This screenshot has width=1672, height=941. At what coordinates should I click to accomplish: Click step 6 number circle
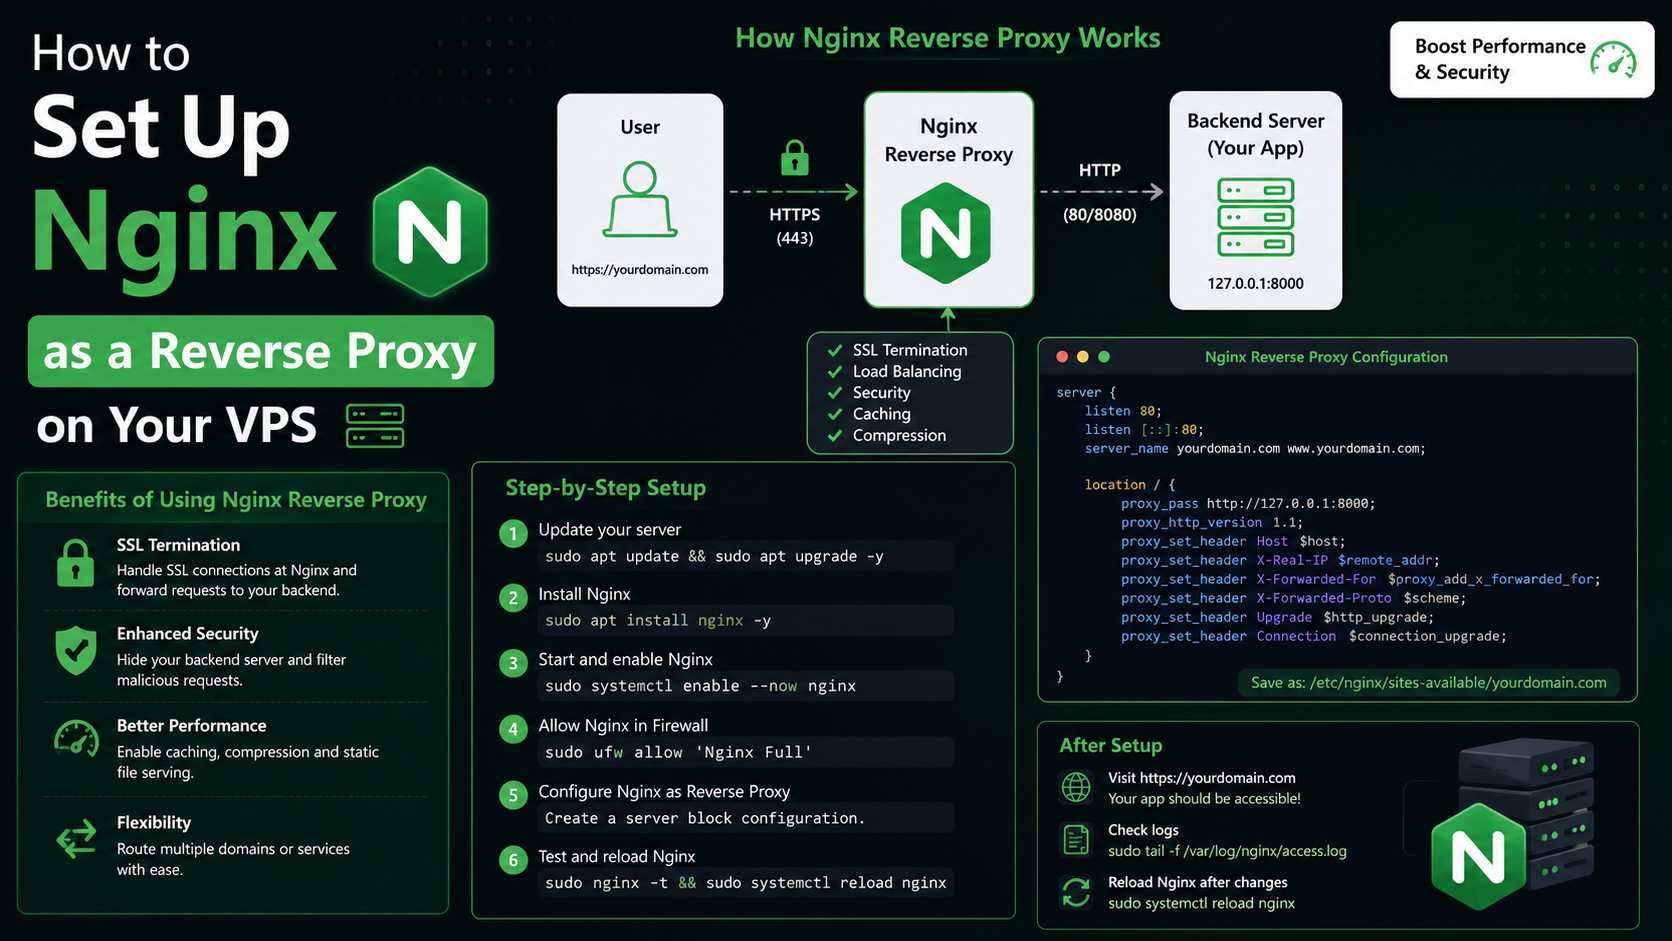click(x=513, y=860)
